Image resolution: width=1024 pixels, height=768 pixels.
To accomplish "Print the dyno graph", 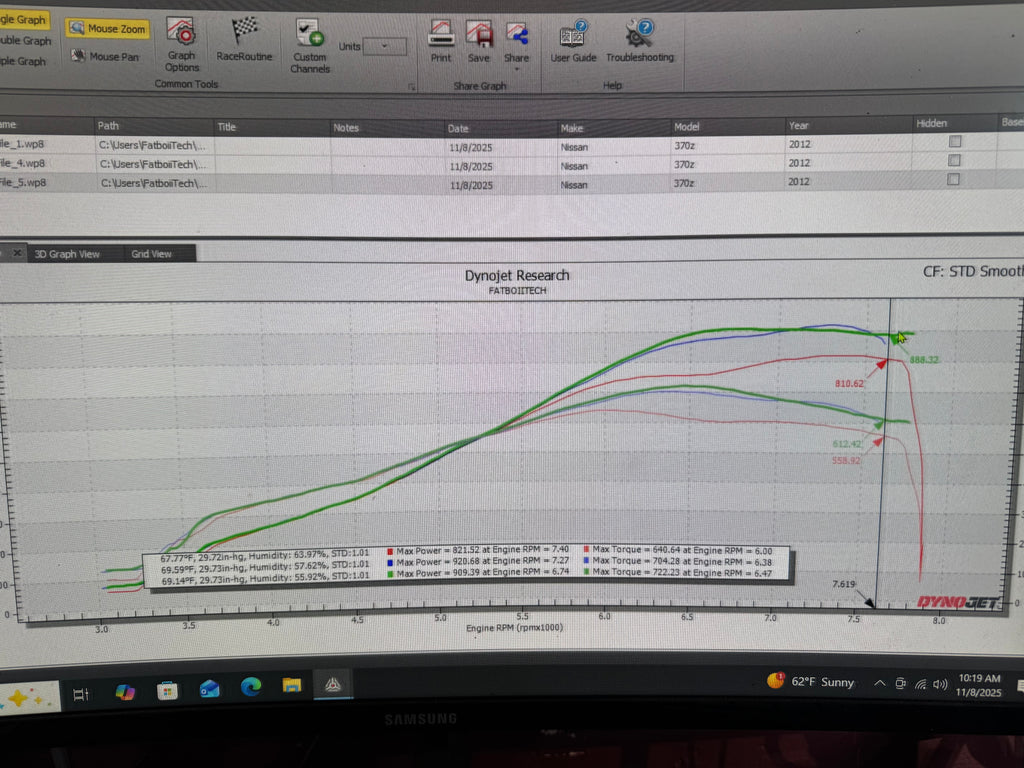I will click(x=441, y=43).
